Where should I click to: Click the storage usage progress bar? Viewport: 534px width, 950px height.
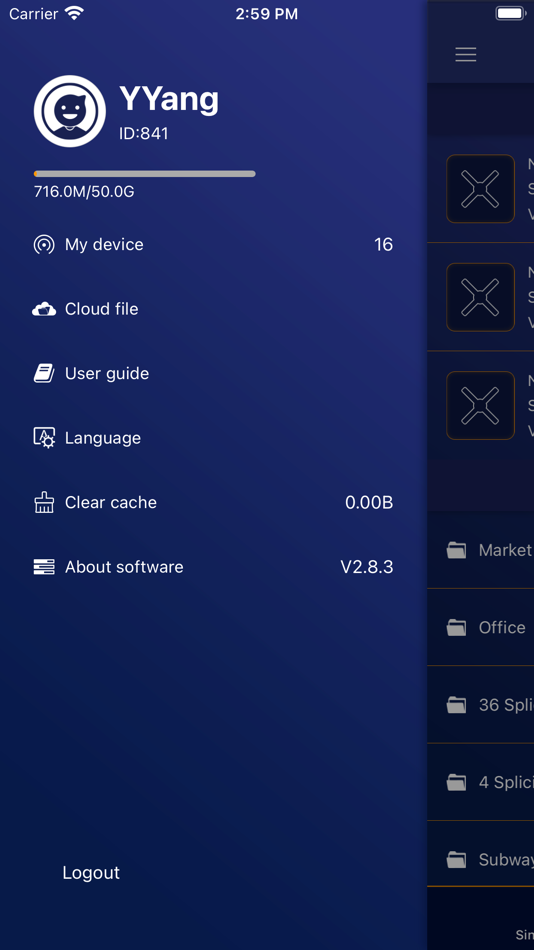(x=144, y=174)
